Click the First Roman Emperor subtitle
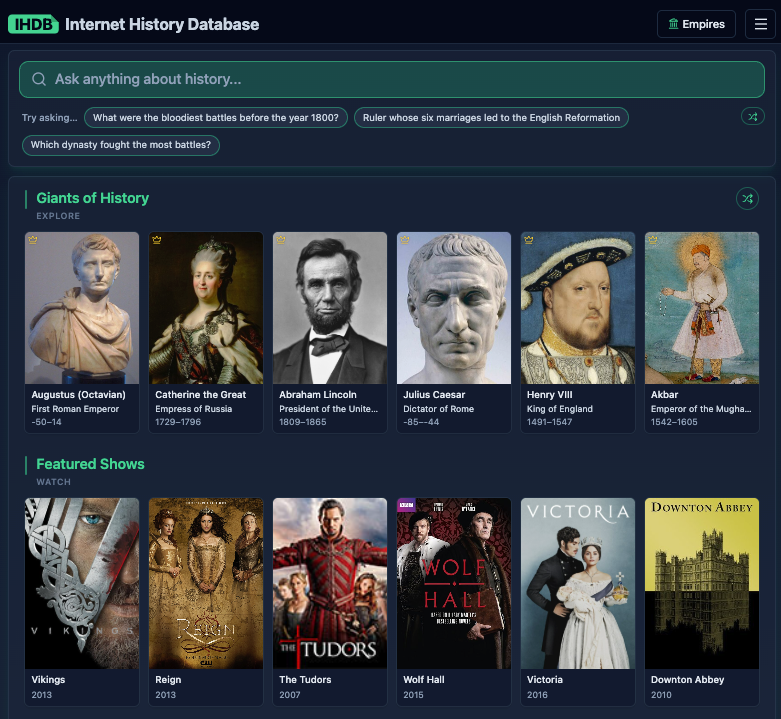 coord(75,409)
